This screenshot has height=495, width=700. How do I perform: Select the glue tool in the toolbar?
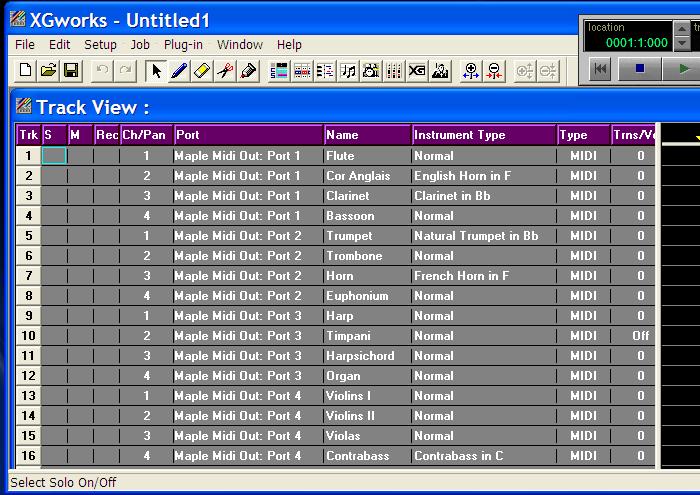click(248, 71)
